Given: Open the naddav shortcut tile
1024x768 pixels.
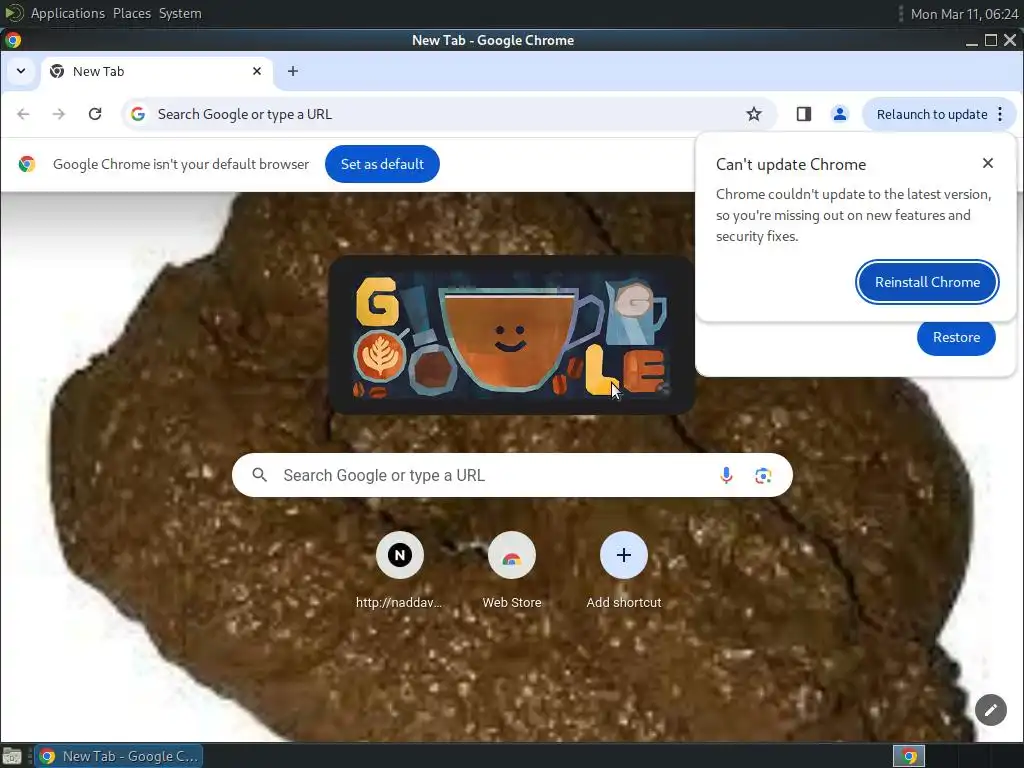Looking at the screenshot, I should click(400, 569).
